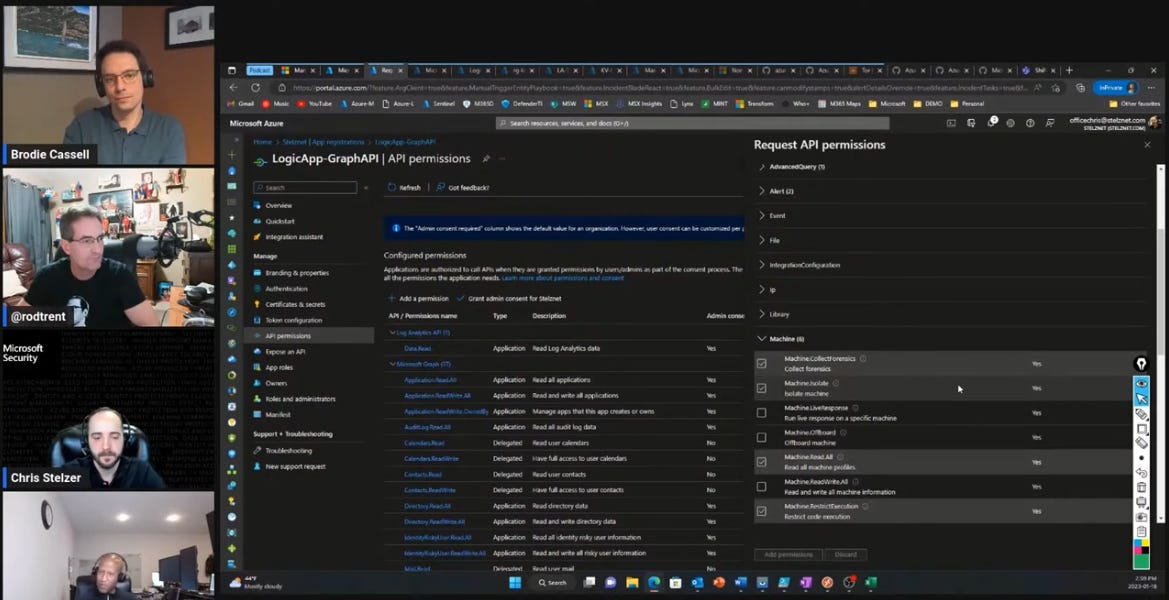Check Machine.Offboard permission
This screenshot has height=600, width=1169.
tap(761, 438)
